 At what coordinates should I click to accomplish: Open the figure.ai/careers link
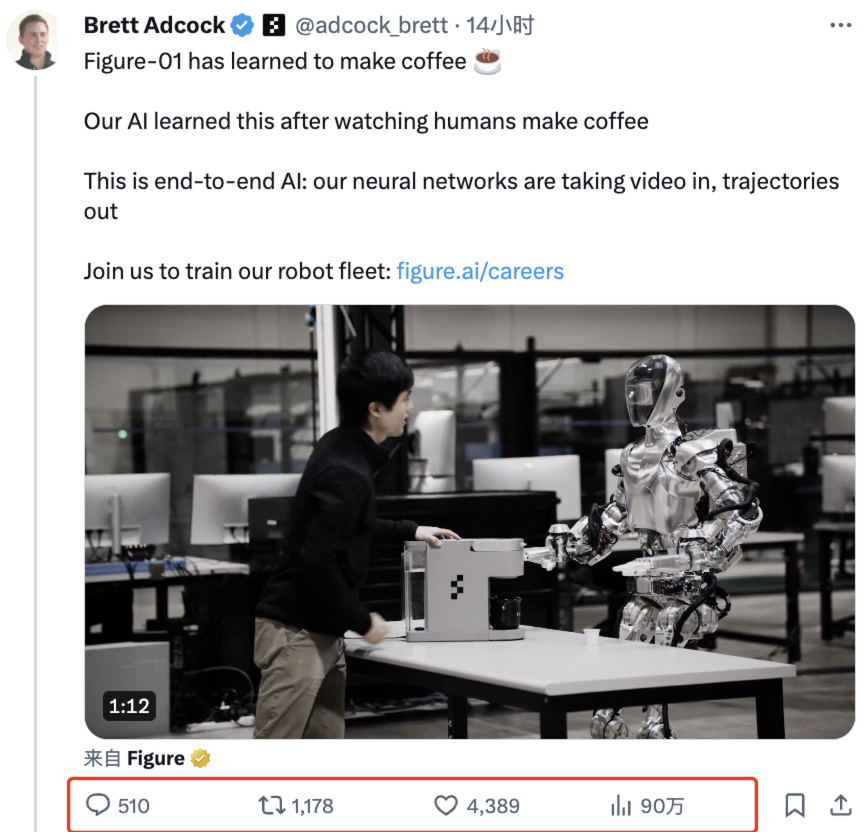pyautogui.click(x=480, y=271)
